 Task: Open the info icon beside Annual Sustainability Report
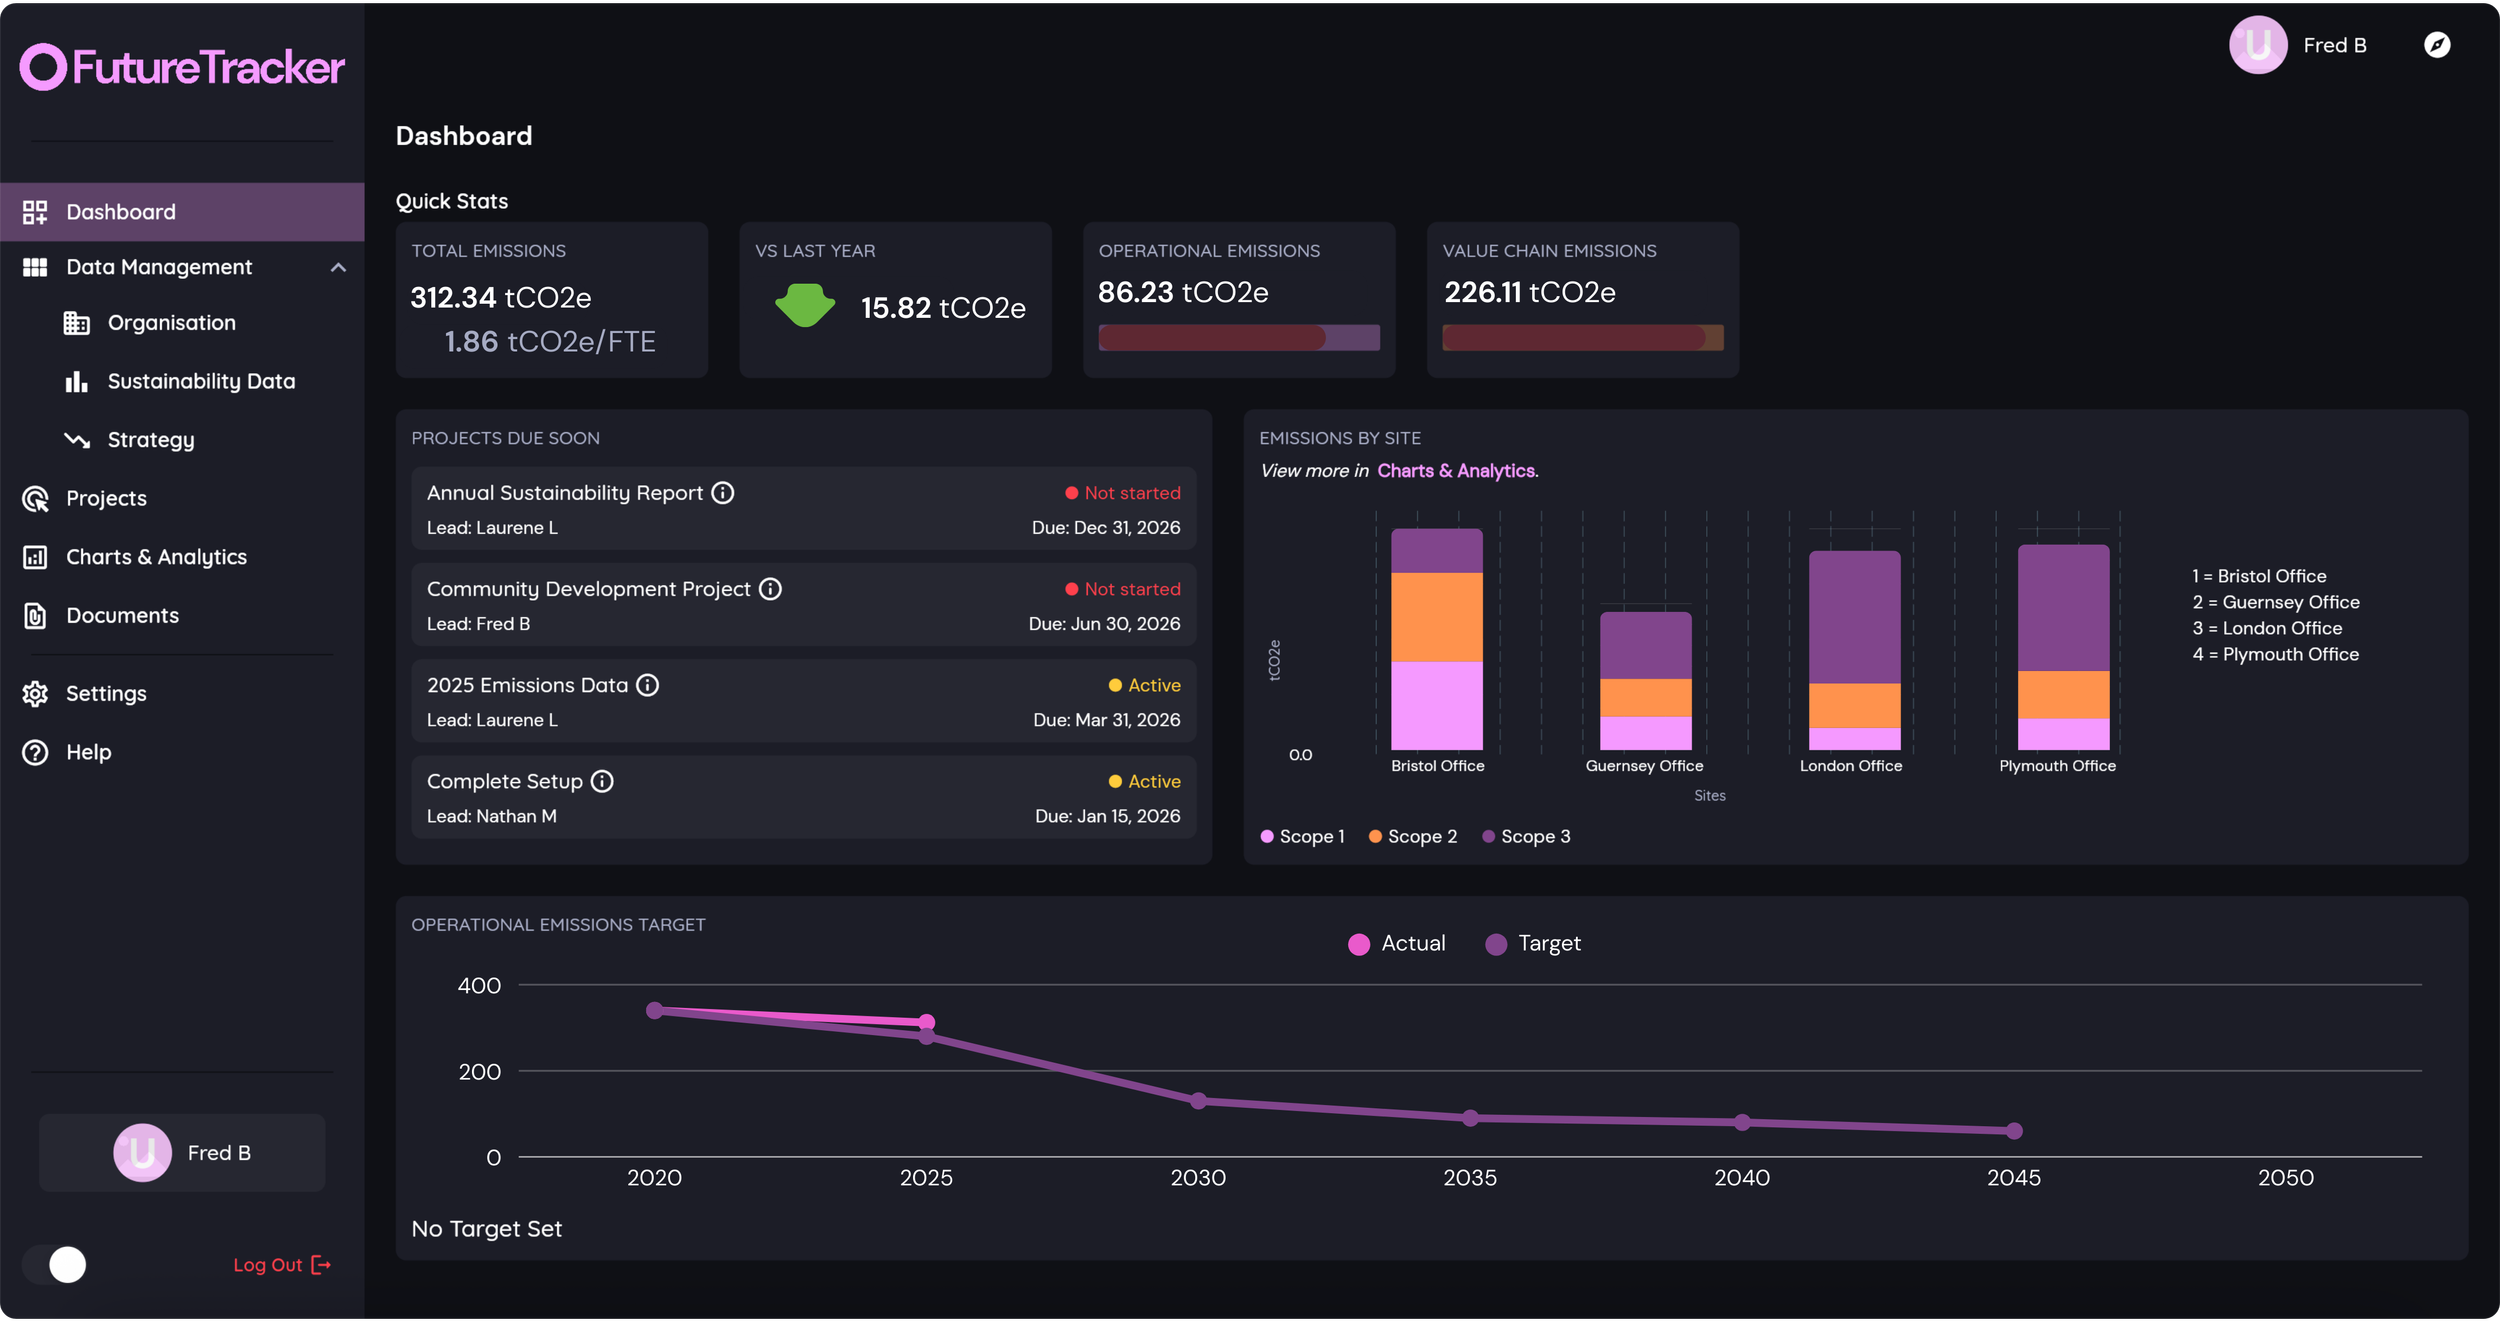(x=723, y=492)
